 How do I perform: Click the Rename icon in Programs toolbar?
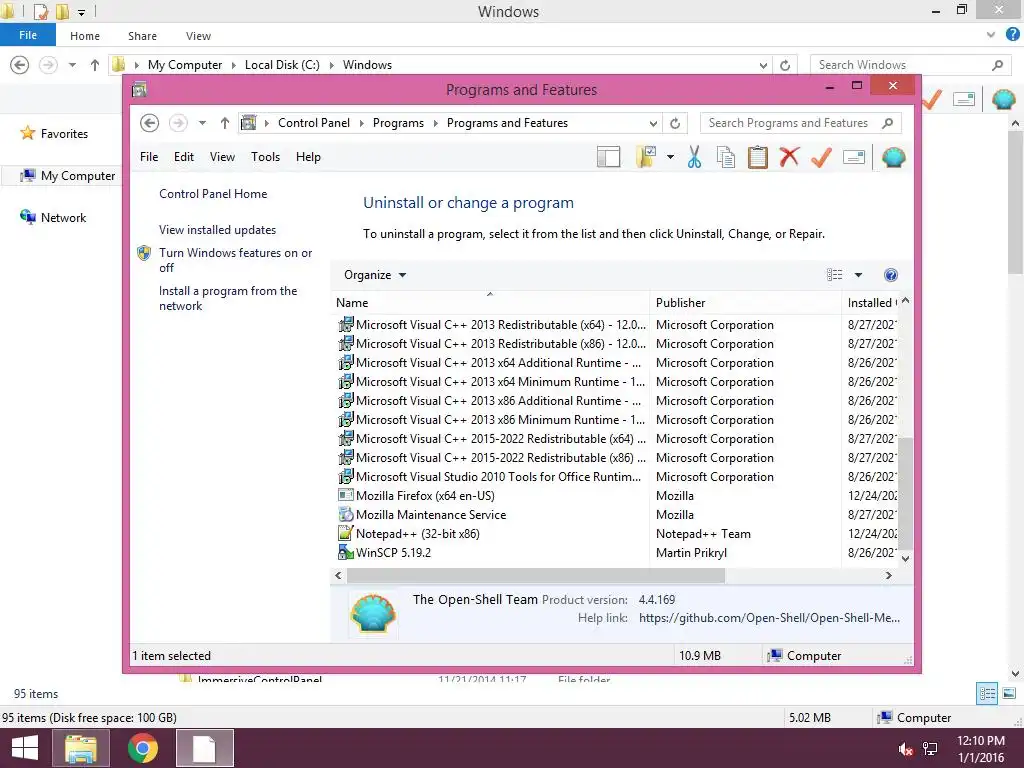(x=854, y=157)
